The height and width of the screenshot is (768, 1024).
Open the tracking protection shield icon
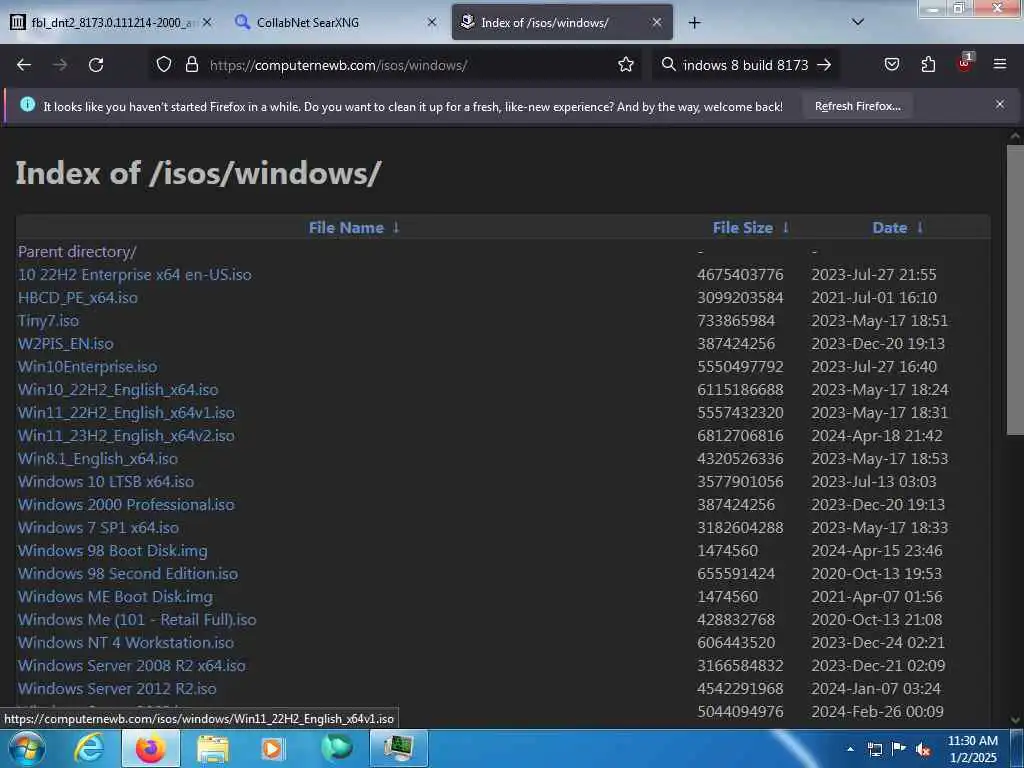click(x=164, y=64)
